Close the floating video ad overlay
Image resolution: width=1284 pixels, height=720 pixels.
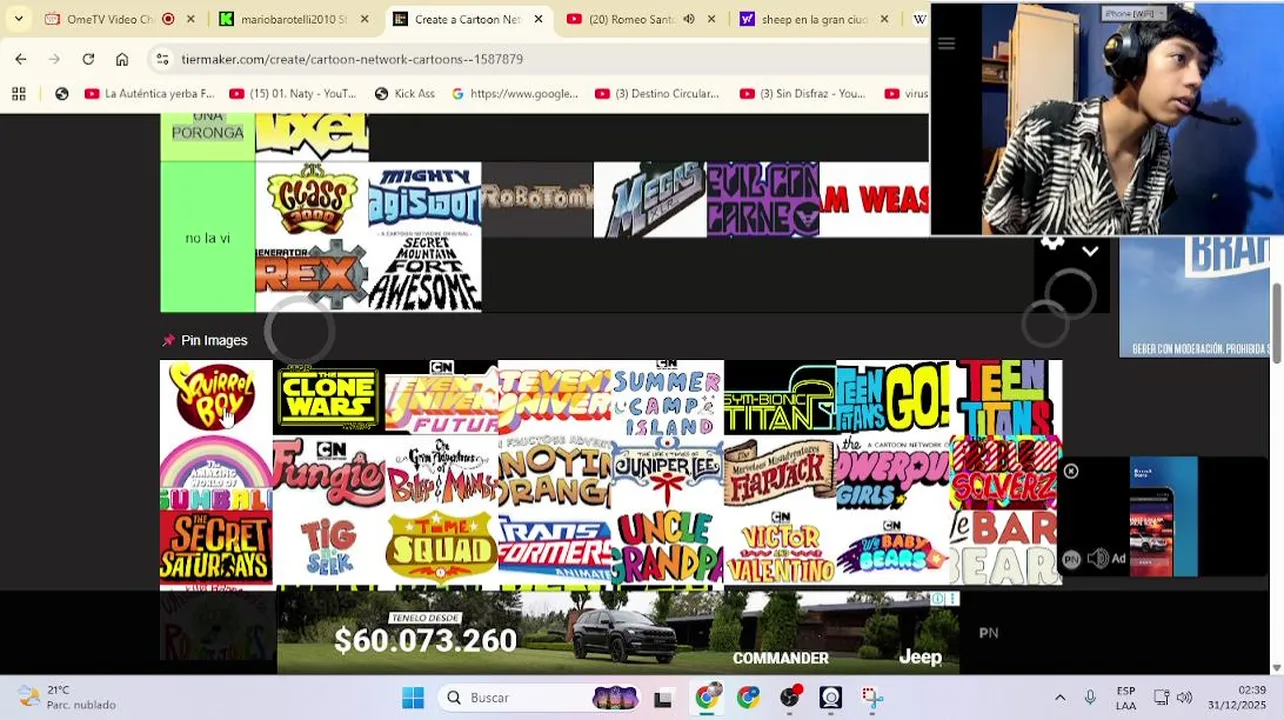click(1071, 471)
